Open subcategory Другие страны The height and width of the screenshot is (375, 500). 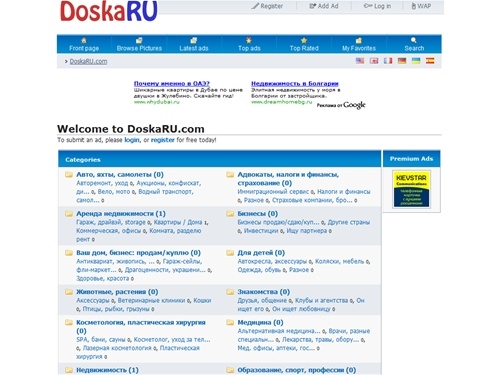coord(349,222)
